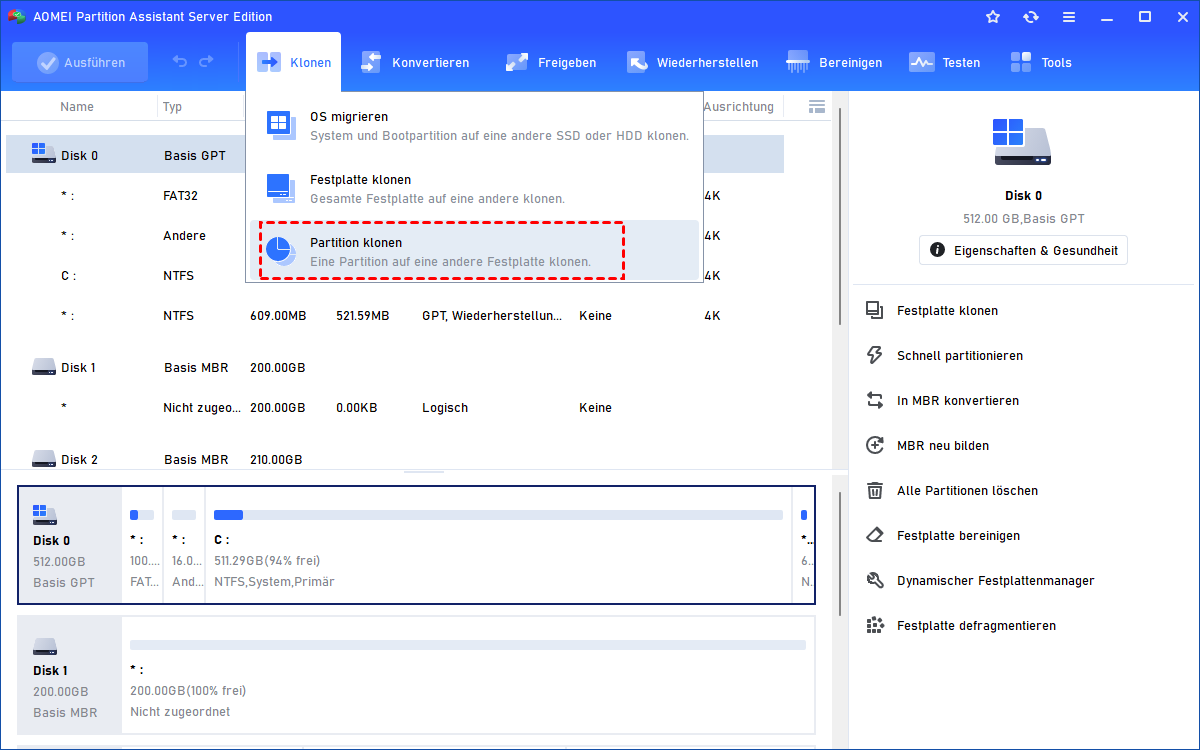Image resolution: width=1200 pixels, height=750 pixels.
Task: Click the large Disk 0 icon in right panel
Action: coord(1023,142)
